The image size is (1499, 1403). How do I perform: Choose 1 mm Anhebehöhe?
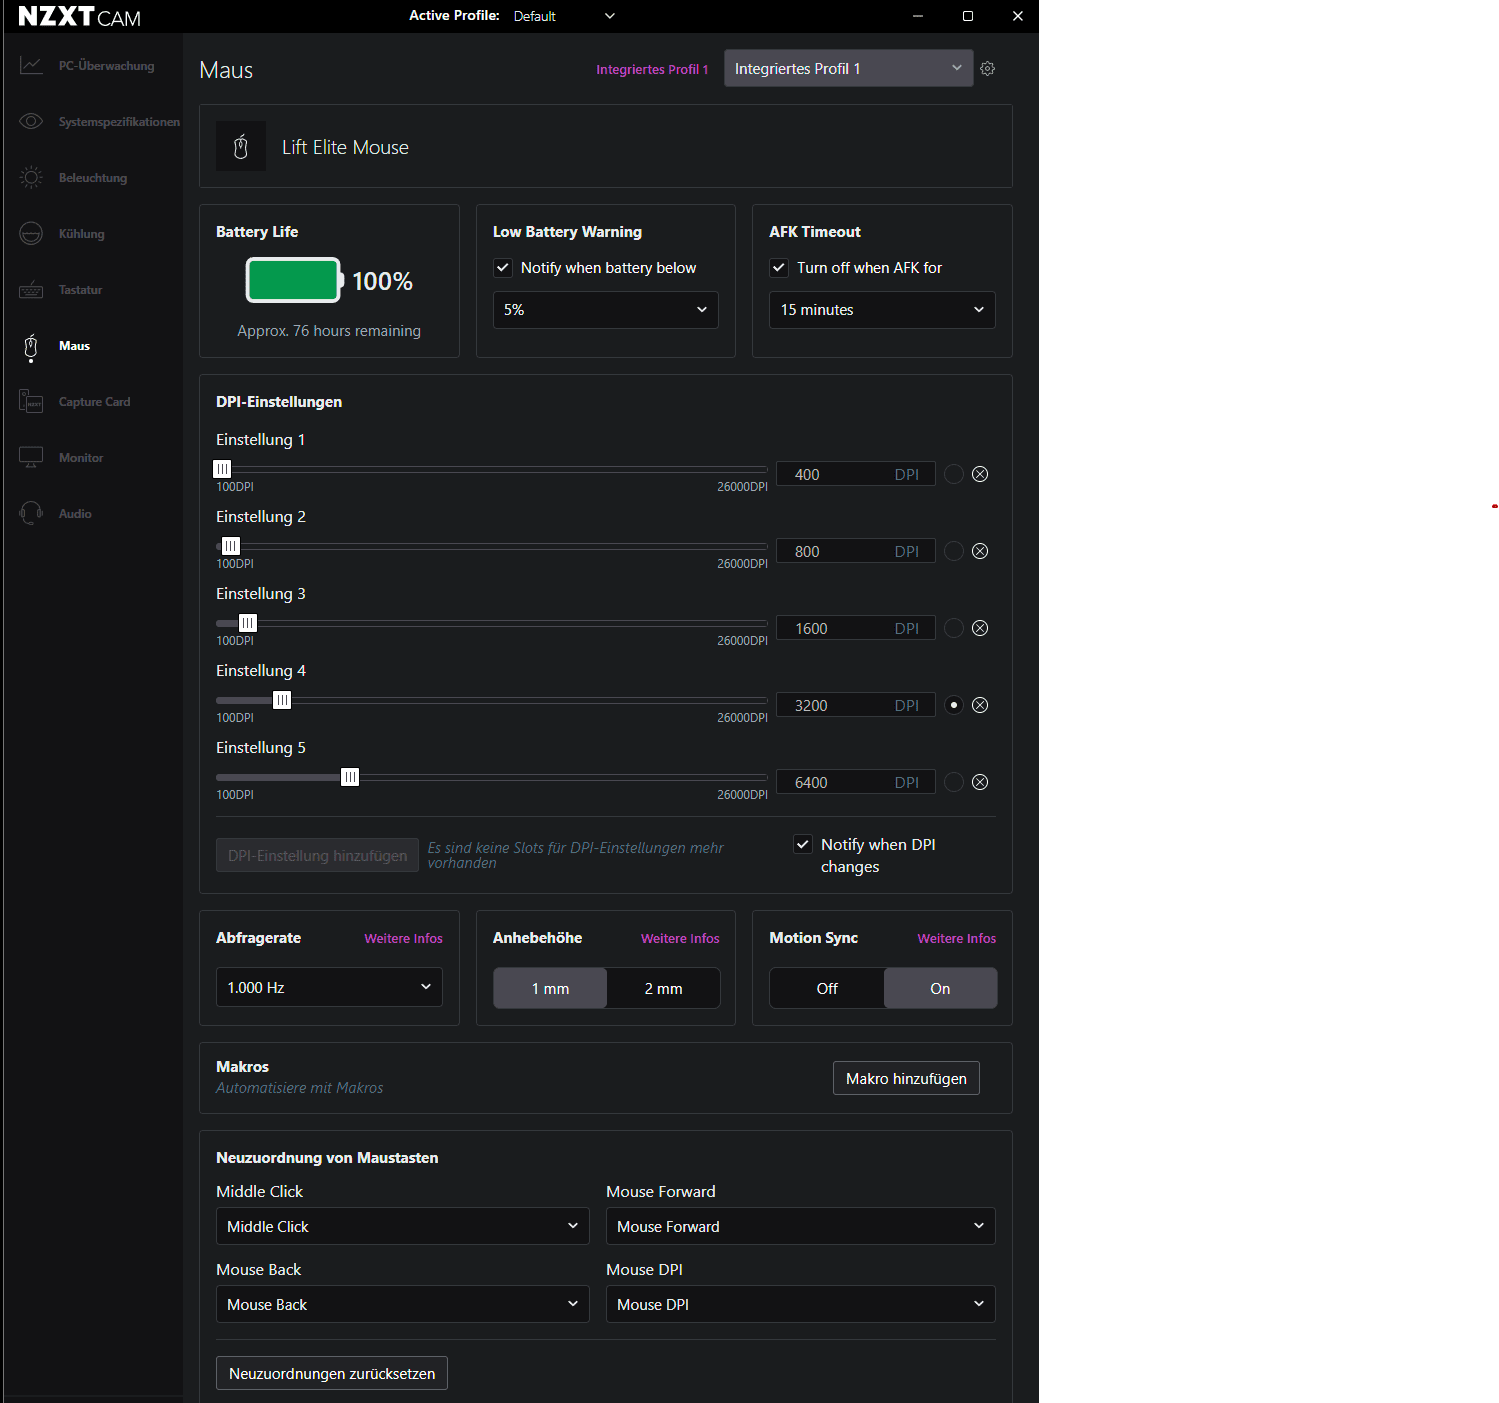pyautogui.click(x=550, y=988)
